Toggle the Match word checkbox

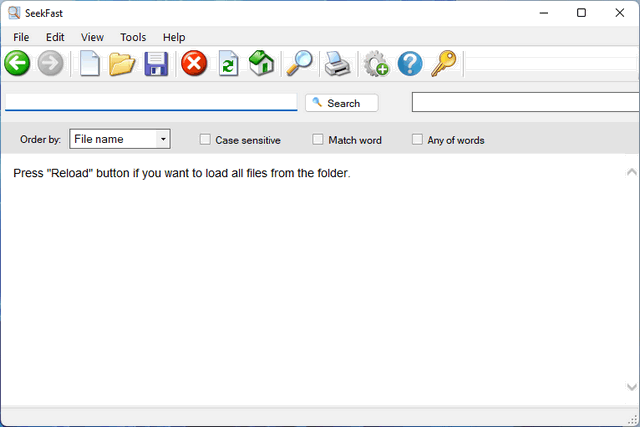coord(318,140)
